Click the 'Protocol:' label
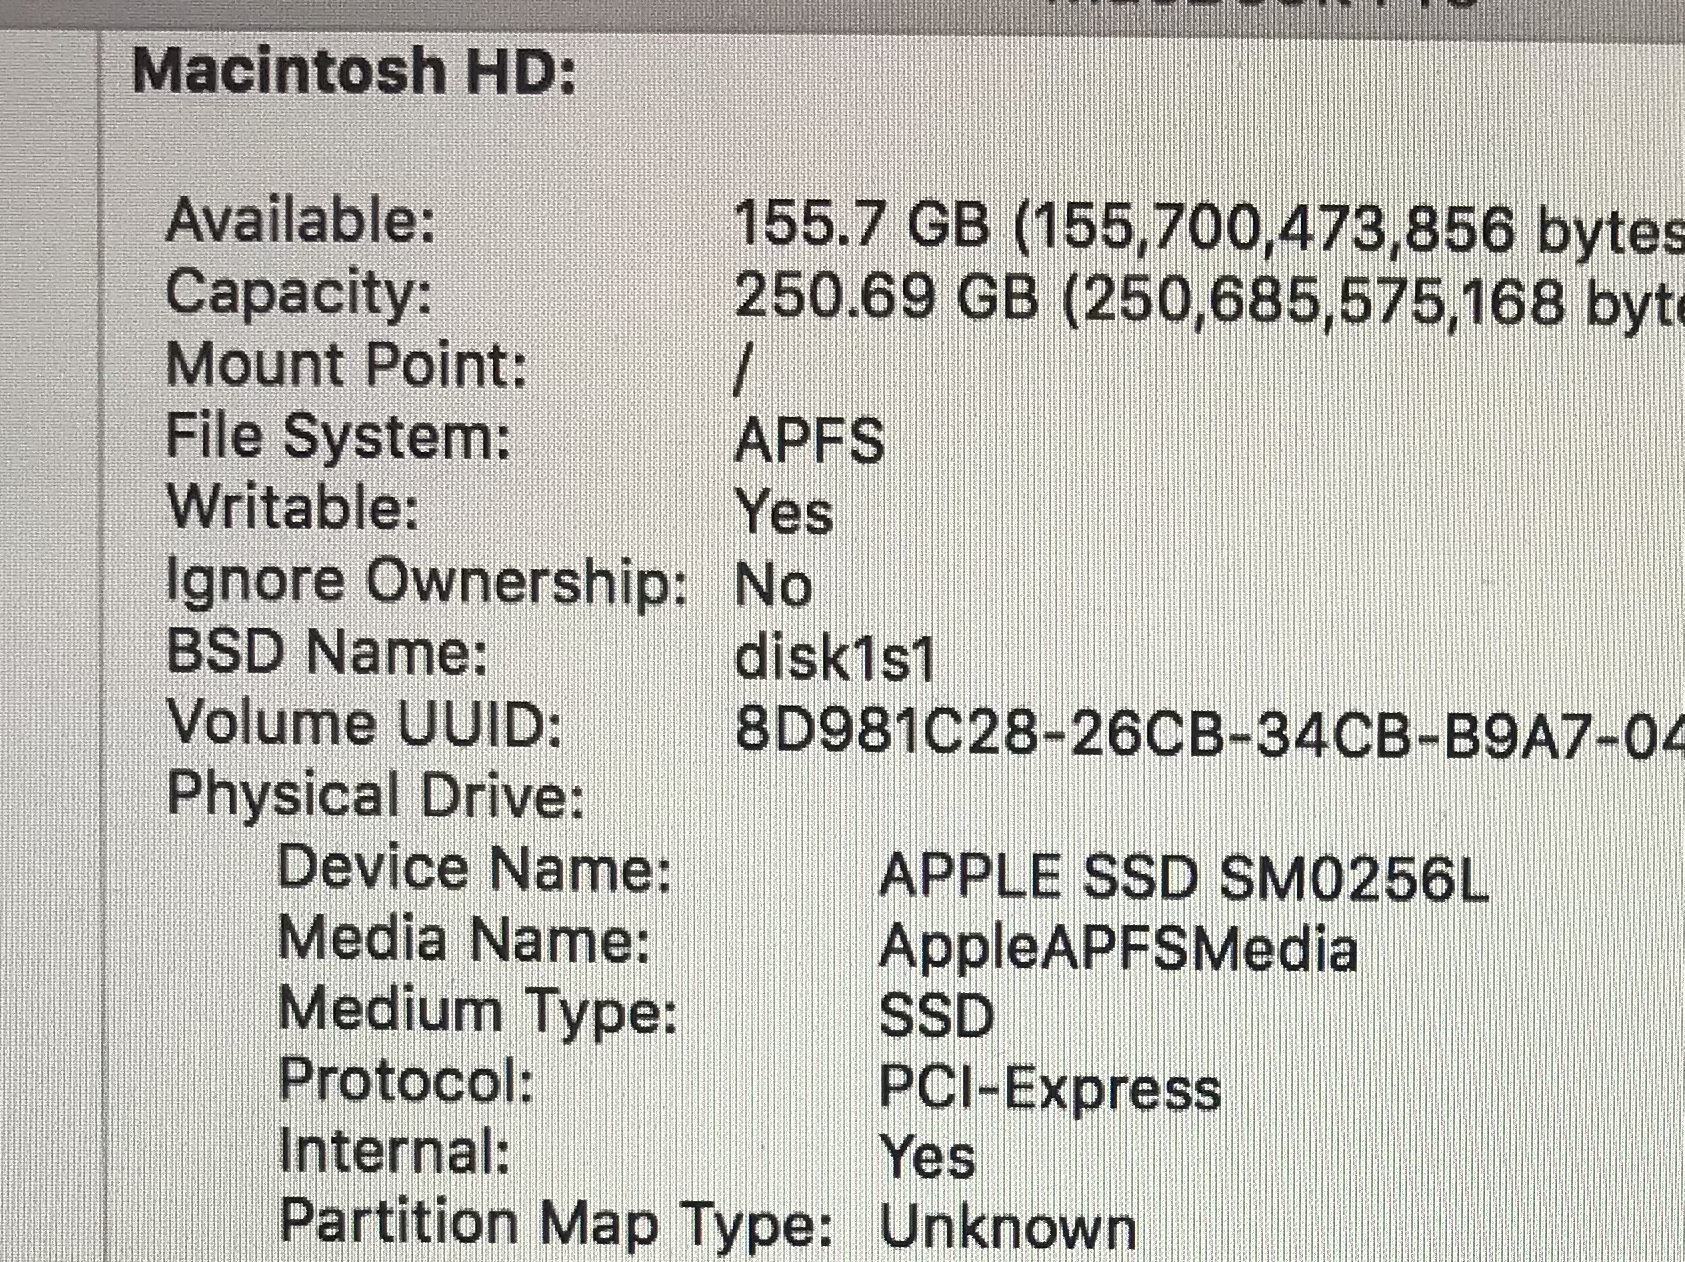Screen dimensions: 1685x1262 click(407, 1081)
